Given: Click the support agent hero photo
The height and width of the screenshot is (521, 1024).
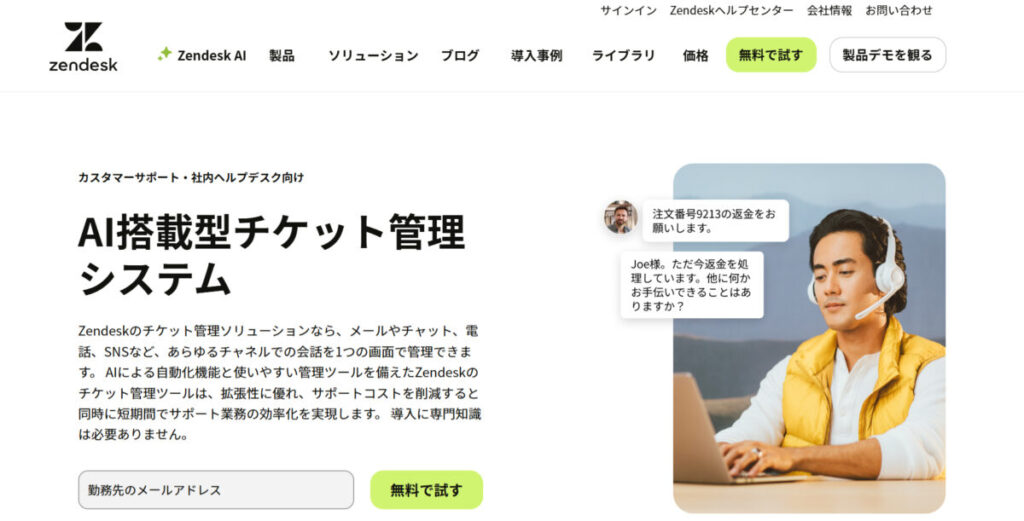Looking at the screenshot, I should coord(809,338).
